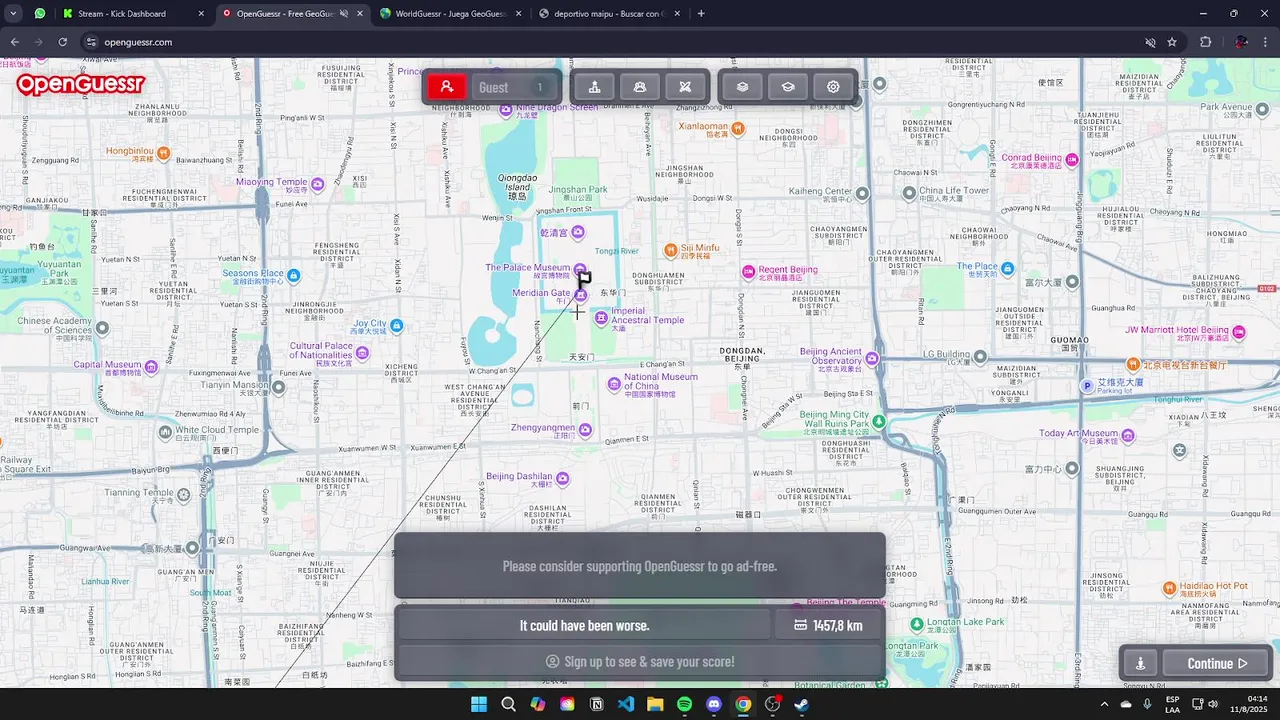Open the settings gear in game toolbar
This screenshot has width=1280, height=720.
click(x=833, y=87)
